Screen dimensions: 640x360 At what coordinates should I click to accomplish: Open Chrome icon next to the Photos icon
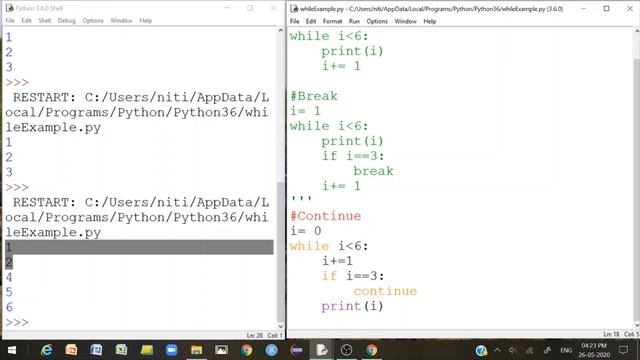(247, 350)
